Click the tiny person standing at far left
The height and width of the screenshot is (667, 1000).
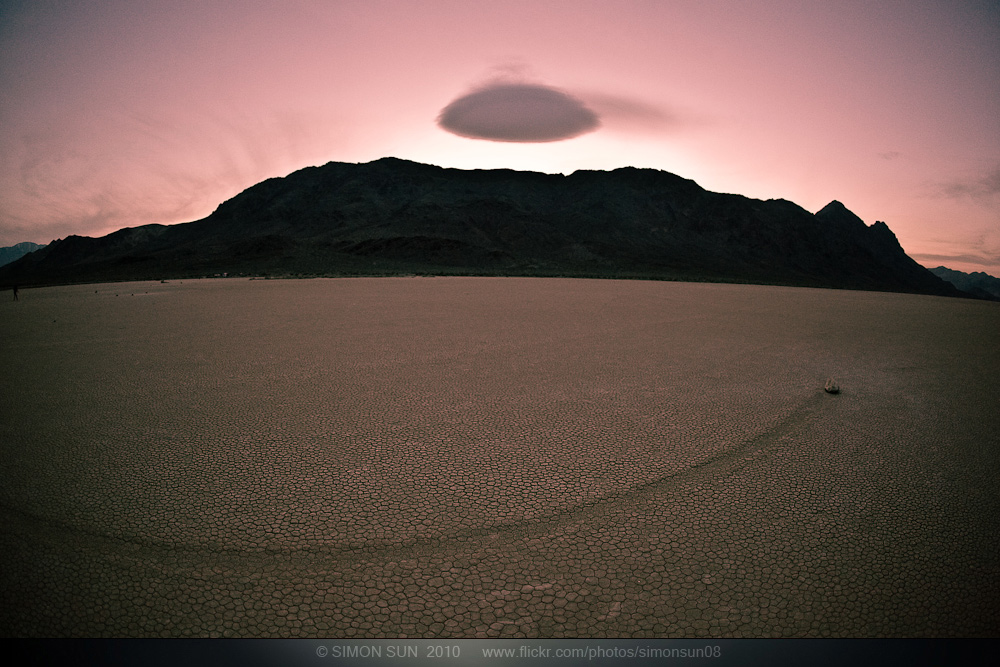pos(15,292)
